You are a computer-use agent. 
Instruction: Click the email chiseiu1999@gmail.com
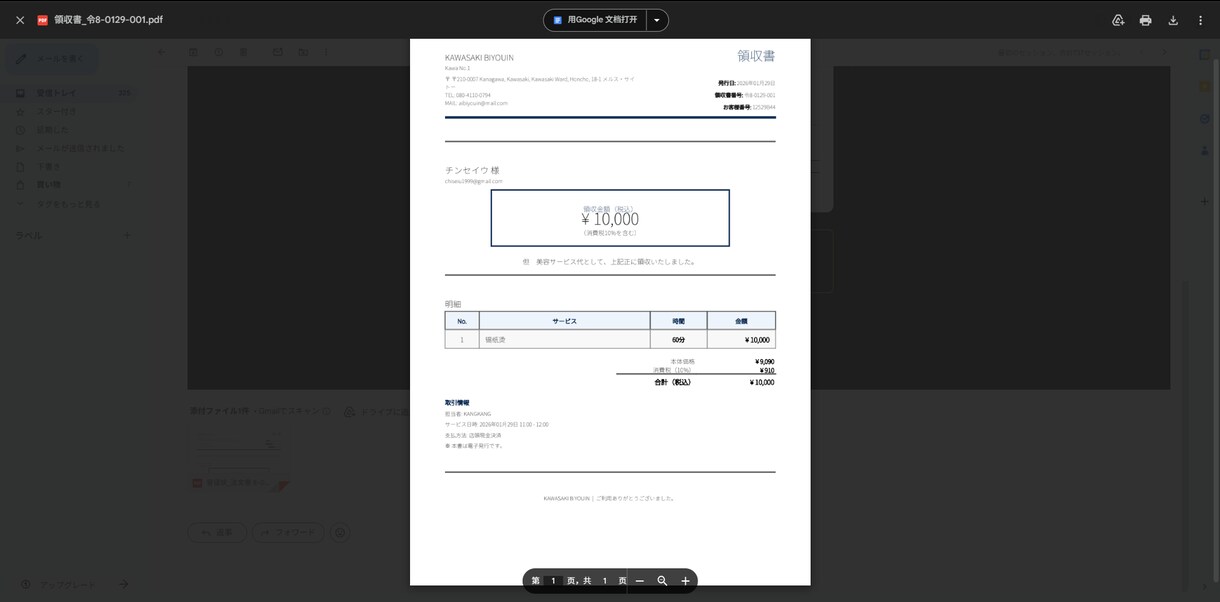pyautogui.click(x=474, y=181)
